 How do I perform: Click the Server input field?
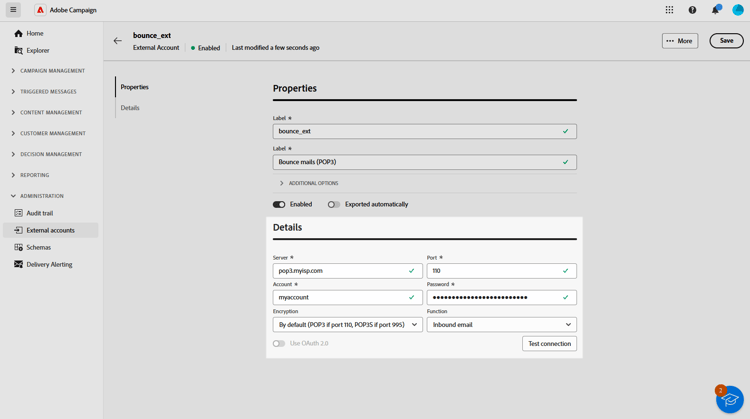point(340,270)
